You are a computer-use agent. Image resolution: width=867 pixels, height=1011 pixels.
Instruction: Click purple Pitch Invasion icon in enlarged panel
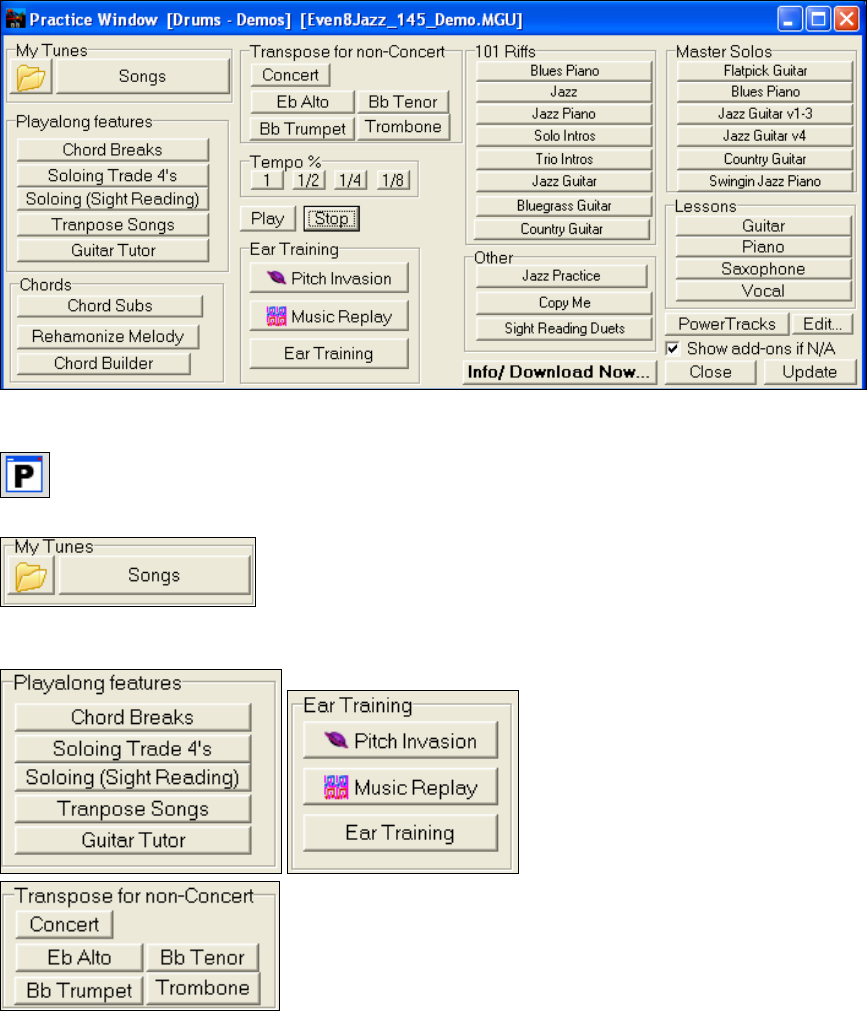pos(335,740)
